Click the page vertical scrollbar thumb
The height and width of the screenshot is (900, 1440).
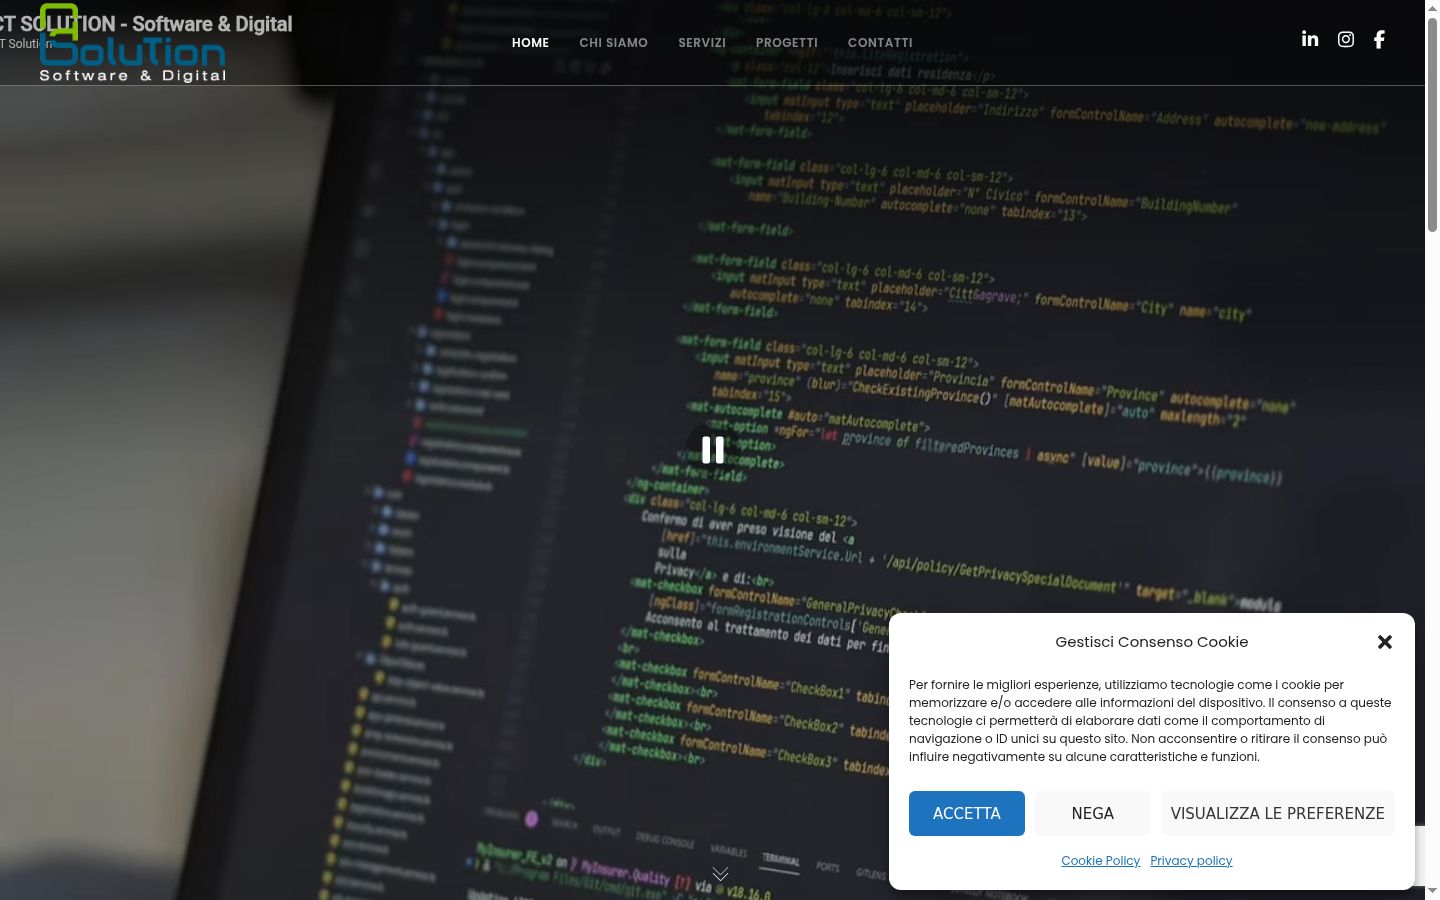coord(1432,125)
